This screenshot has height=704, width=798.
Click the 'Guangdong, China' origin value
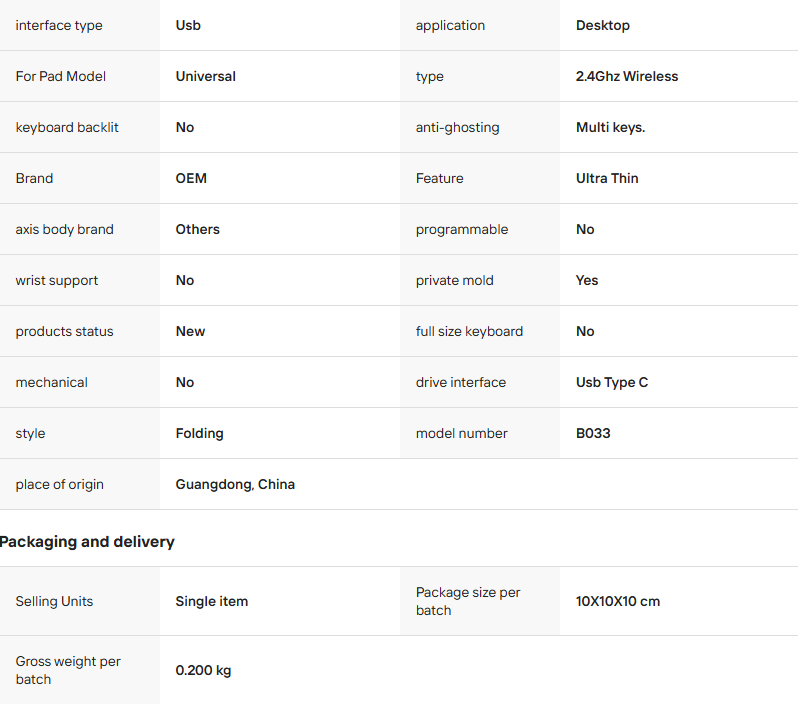click(235, 484)
